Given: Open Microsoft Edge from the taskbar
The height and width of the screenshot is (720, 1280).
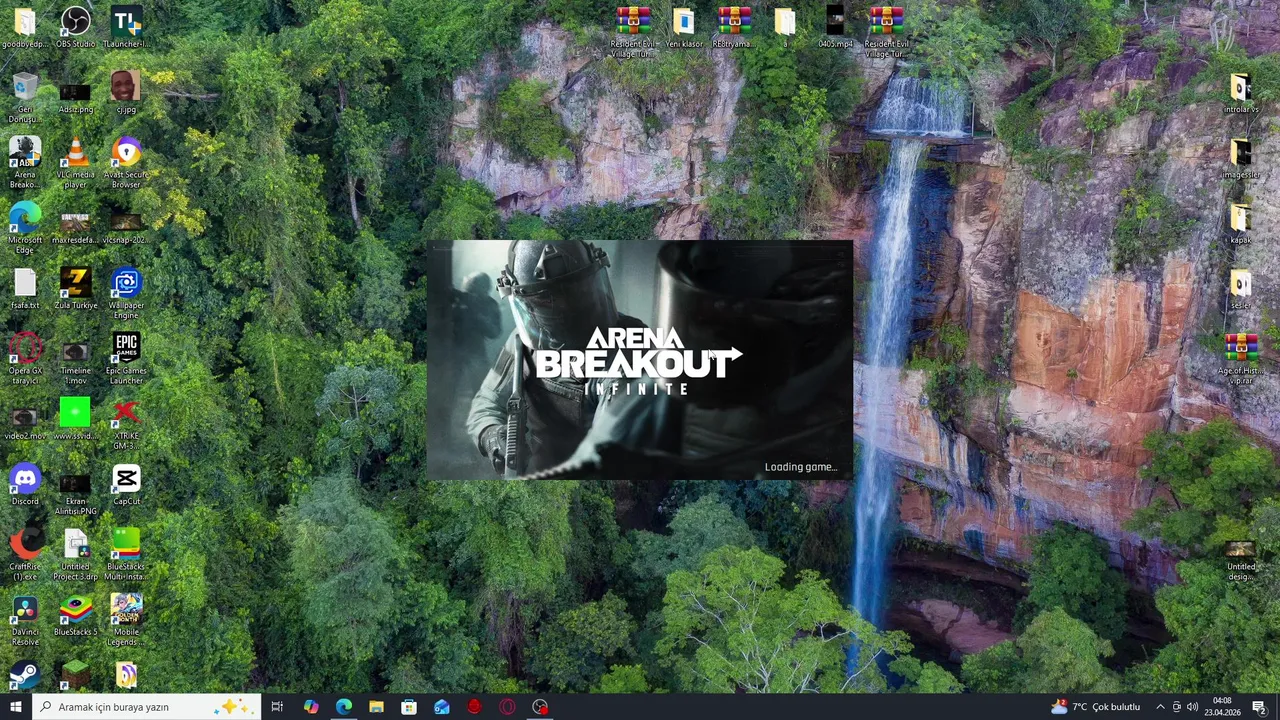Looking at the screenshot, I should 344,707.
